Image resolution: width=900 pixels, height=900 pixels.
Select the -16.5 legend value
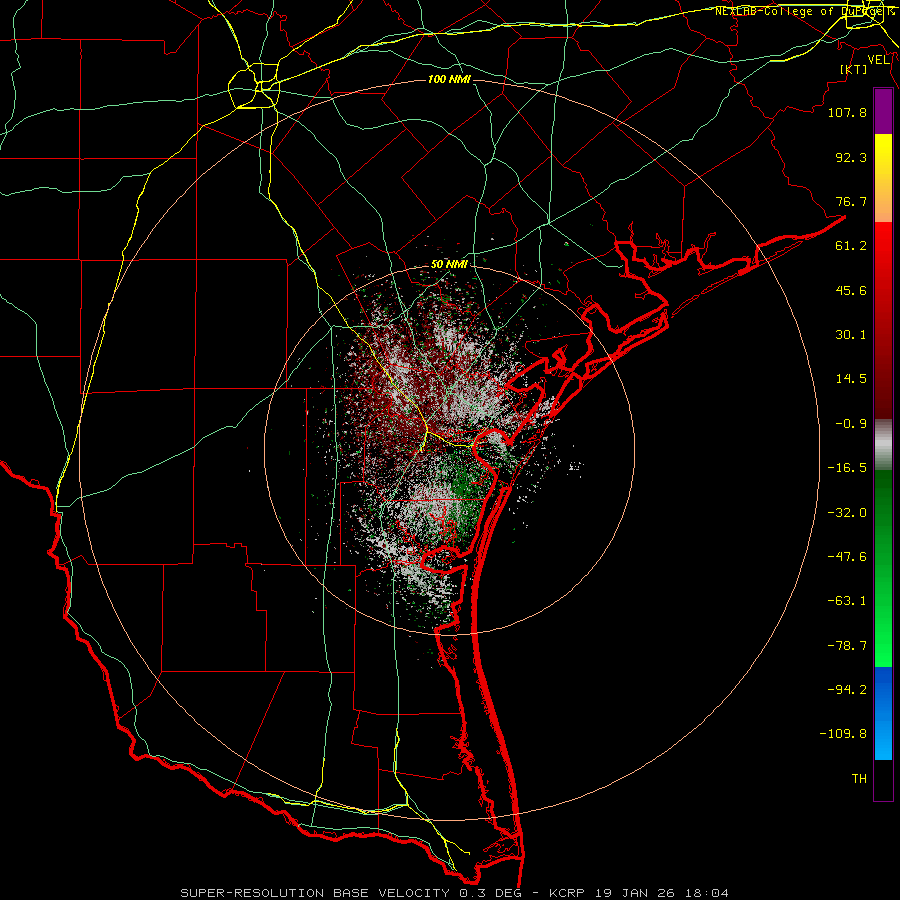pos(847,468)
